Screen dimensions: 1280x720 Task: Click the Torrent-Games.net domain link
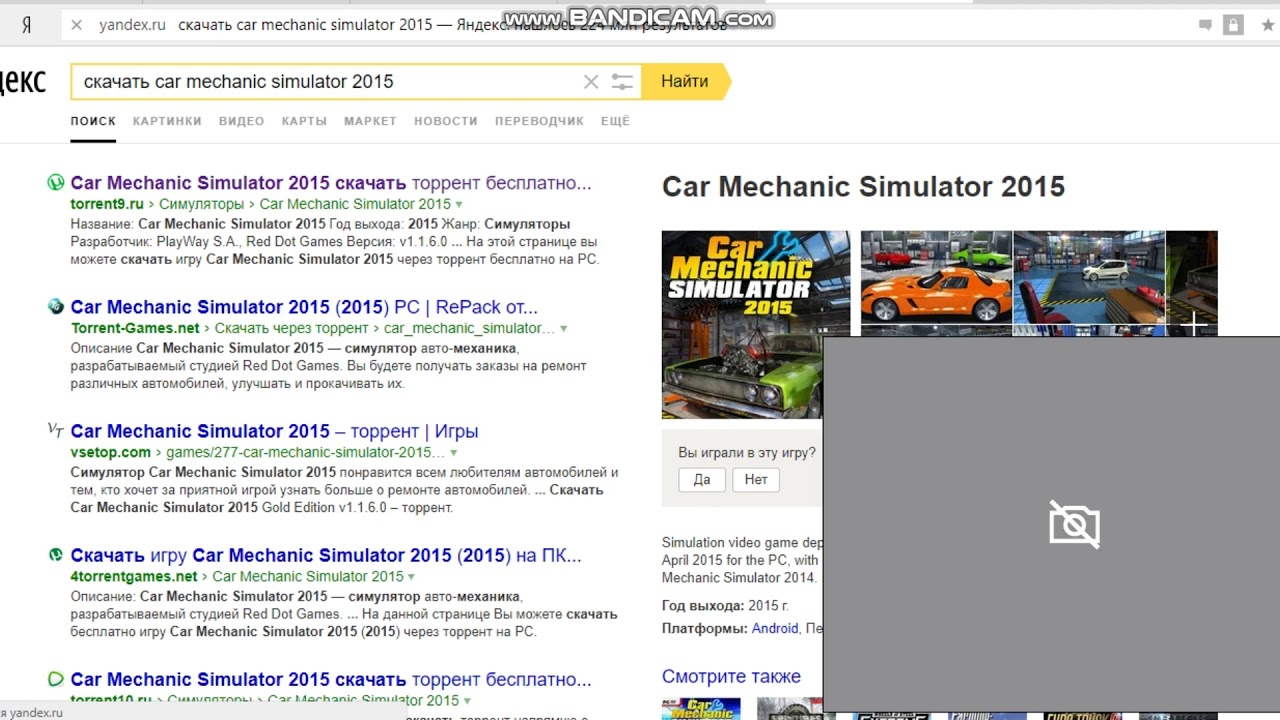(x=135, y=328)
